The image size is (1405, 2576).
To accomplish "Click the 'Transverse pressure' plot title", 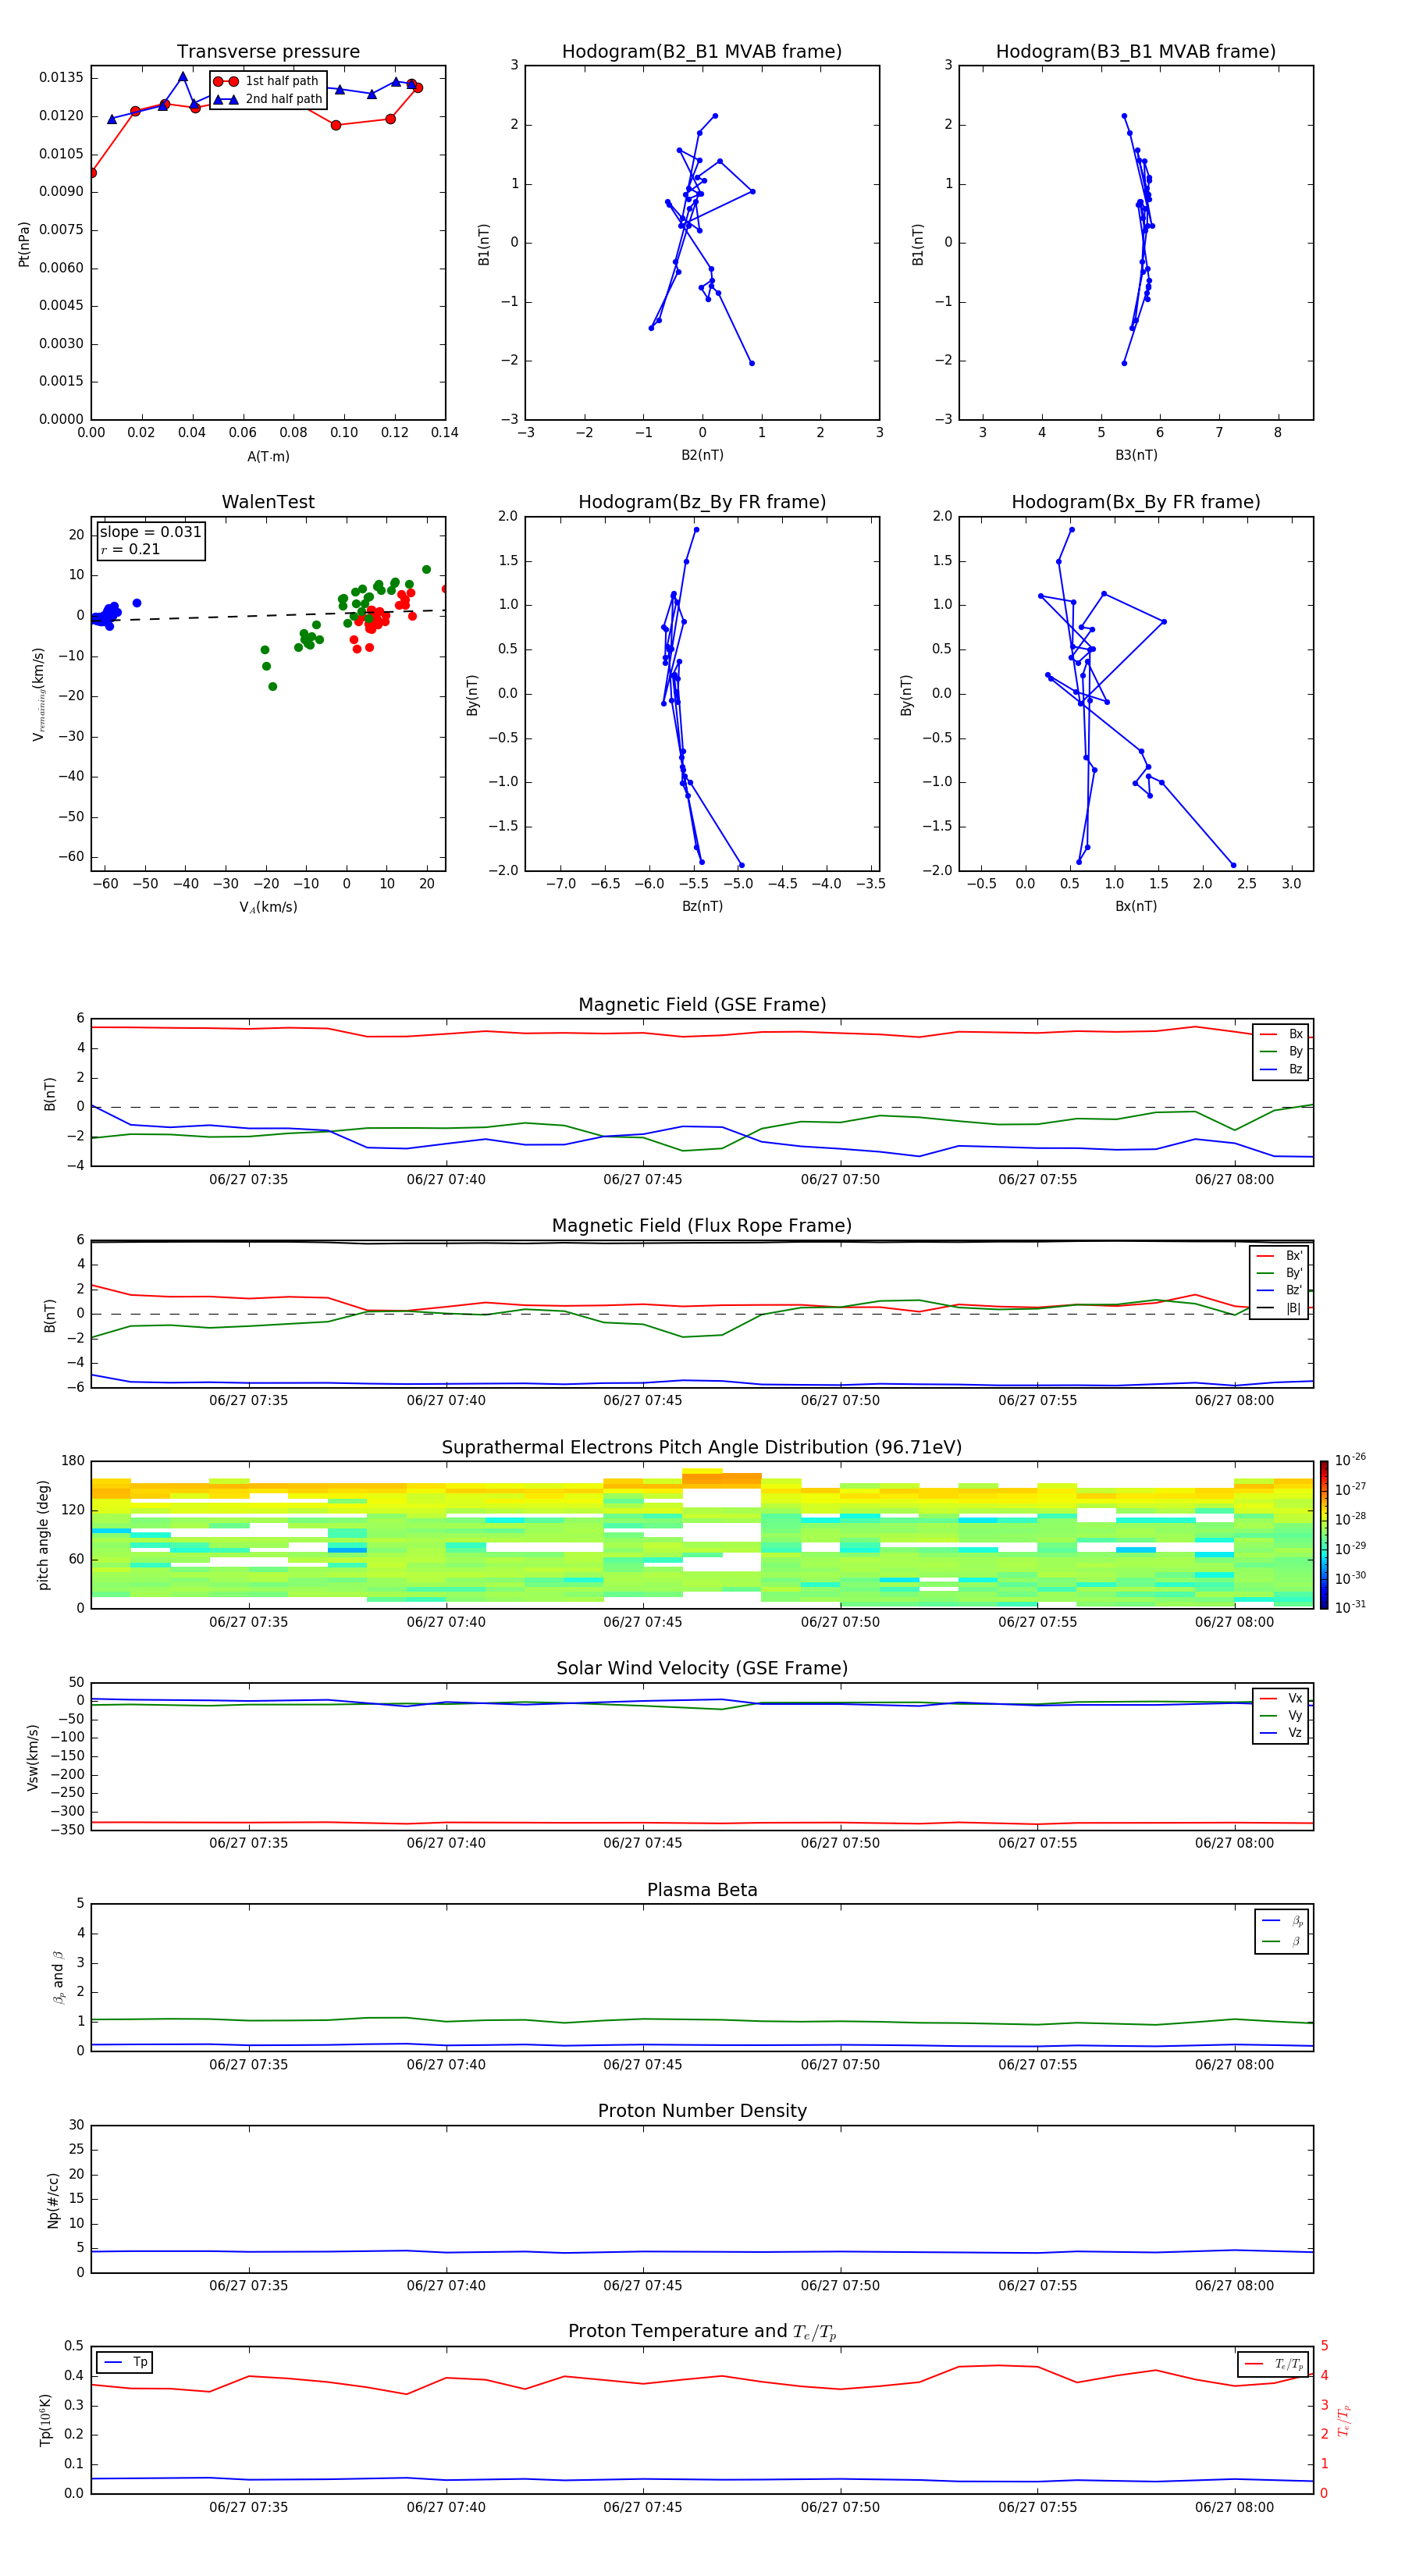I will coord(268,52).
